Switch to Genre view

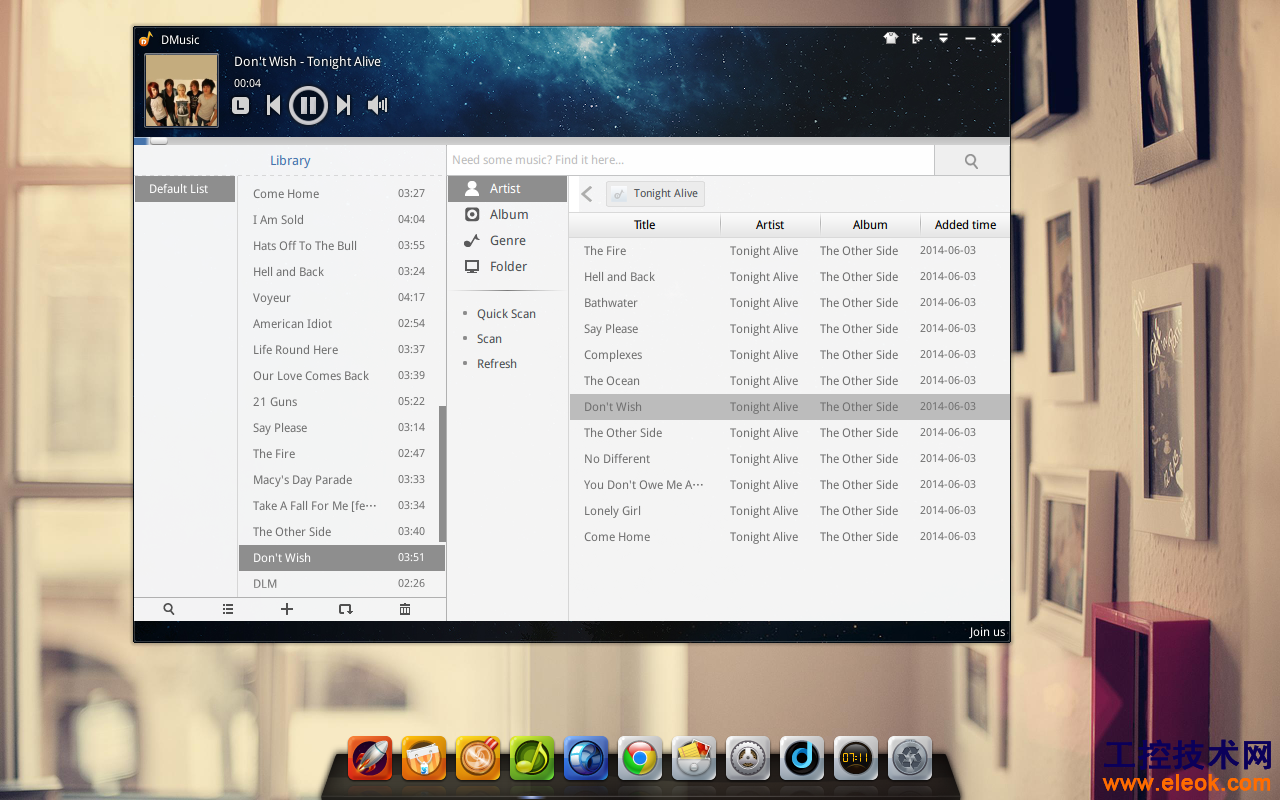pos(507,241)
